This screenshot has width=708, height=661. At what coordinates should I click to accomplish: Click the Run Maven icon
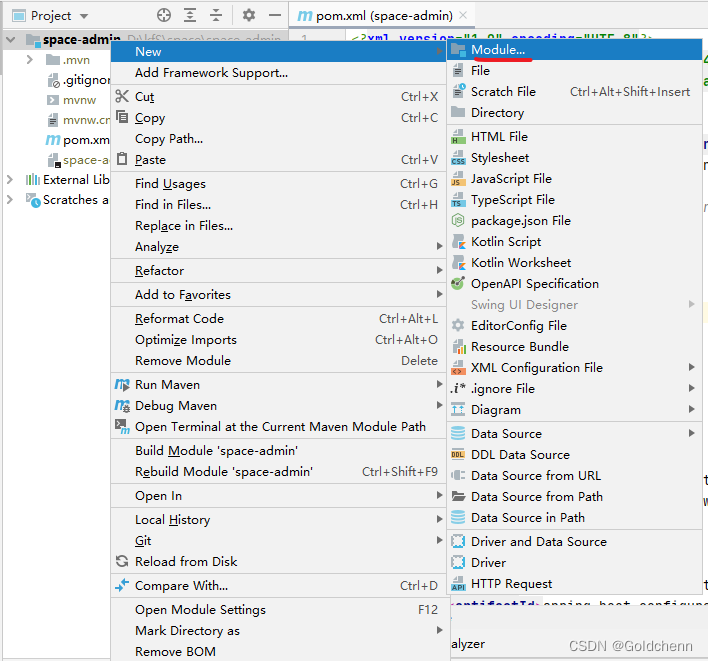[x=122, y=385]
